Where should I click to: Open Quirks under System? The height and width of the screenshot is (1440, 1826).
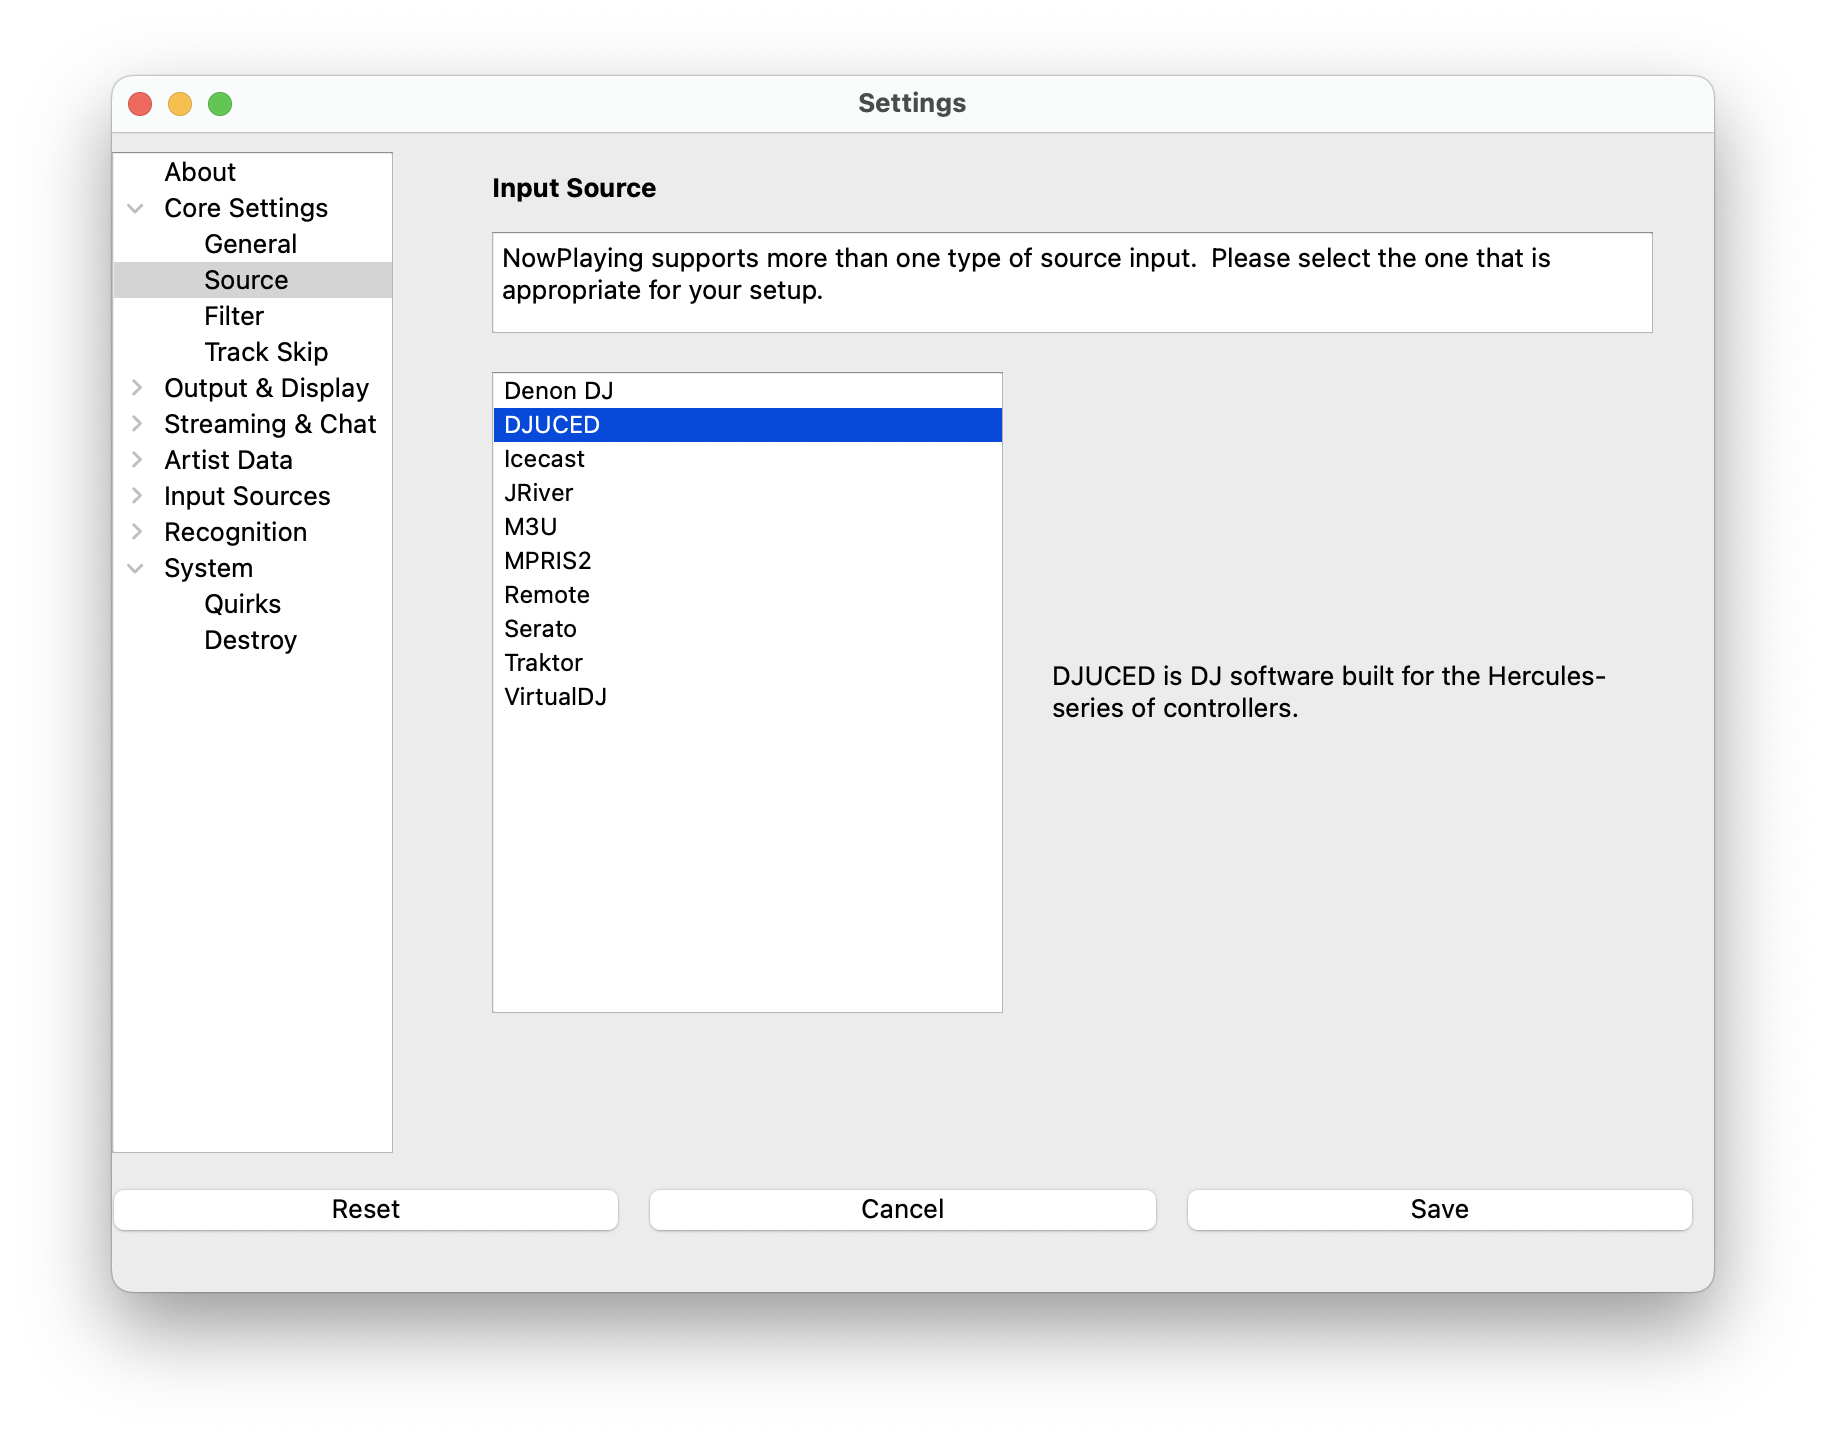pyautogui.click(x=242, y=604)
